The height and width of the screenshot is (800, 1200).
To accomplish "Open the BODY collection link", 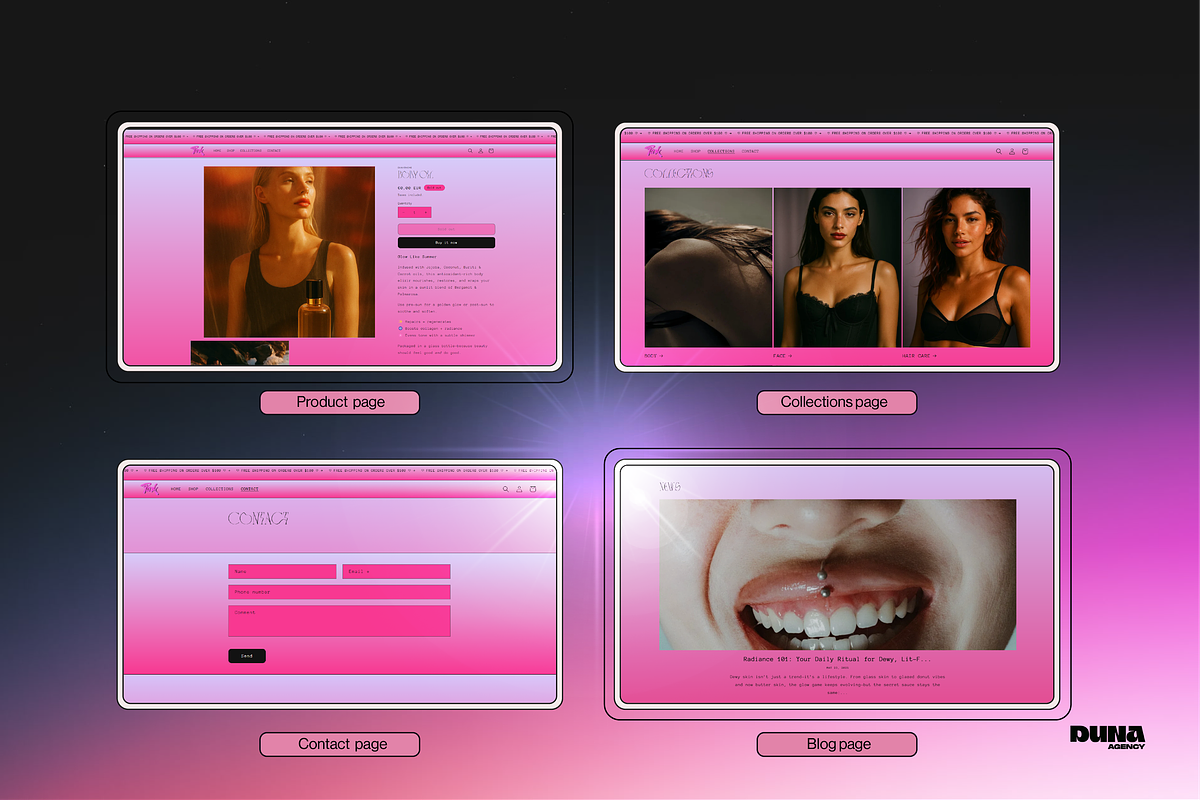I will click(x=654, y=356).
